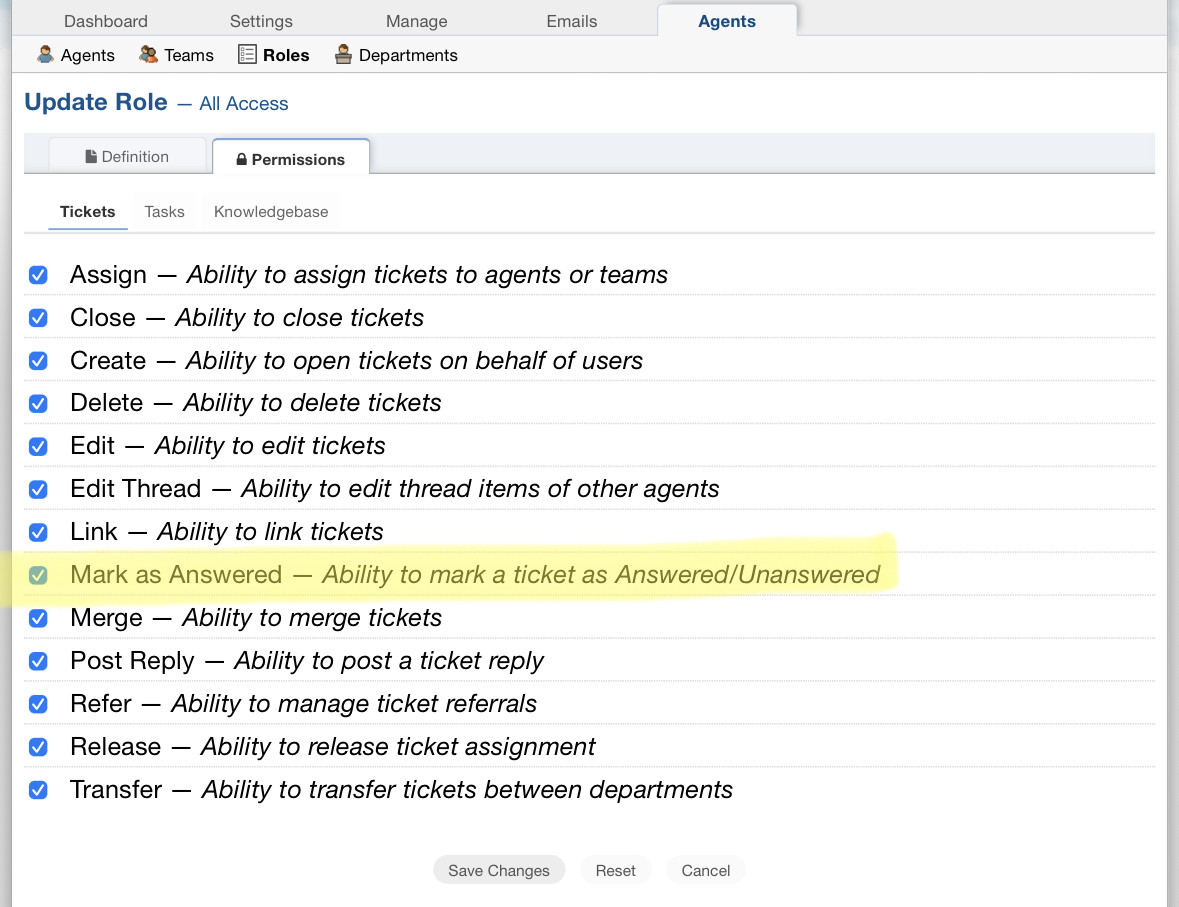The width and height of the screenshot is (1179, 907).
Task: Click the Teams group icon
Action: click(149, 55)
